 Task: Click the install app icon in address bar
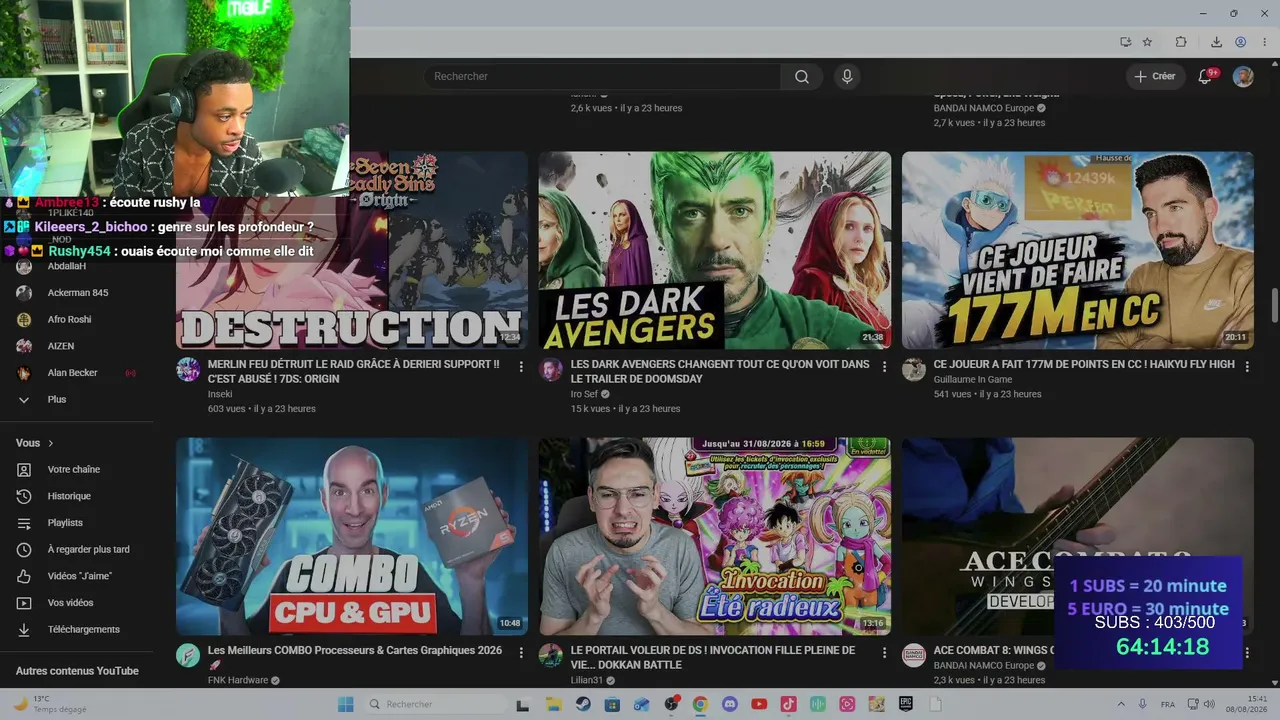coord(1126,42)
